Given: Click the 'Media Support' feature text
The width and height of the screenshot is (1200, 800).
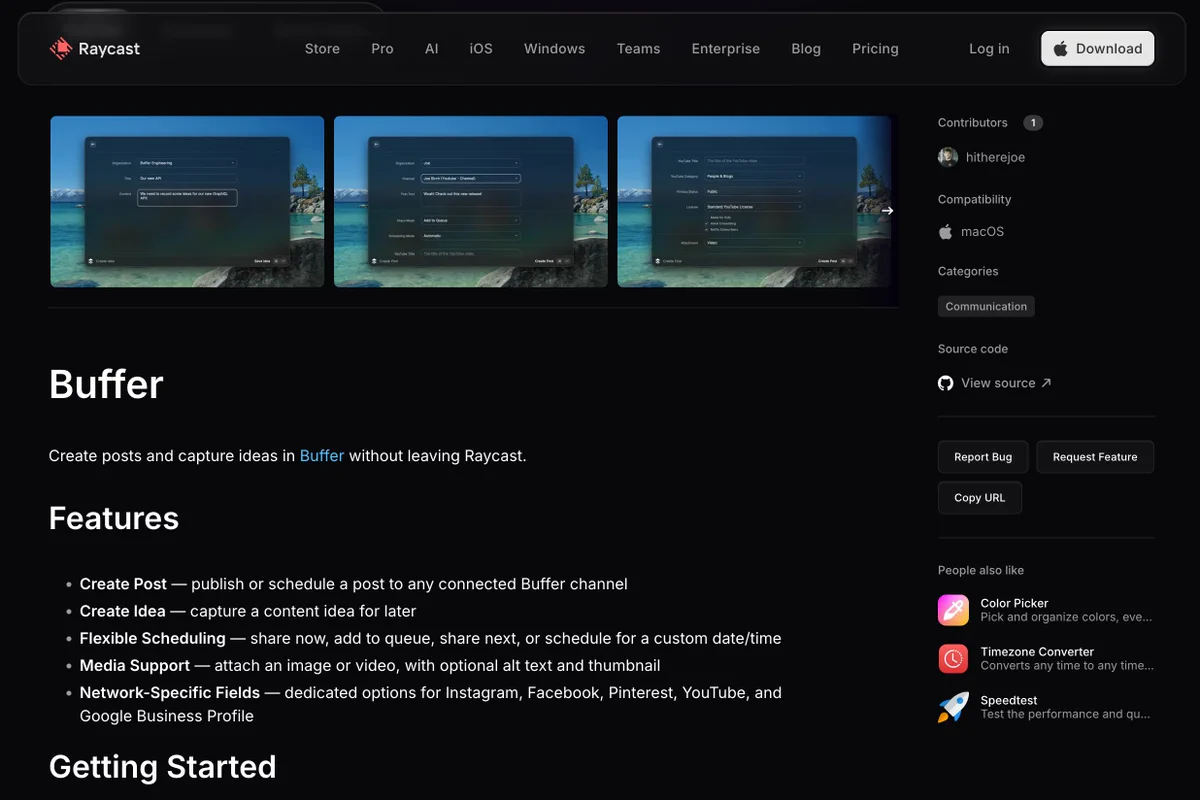Looking at the screenshot, I should pos(135,665).
